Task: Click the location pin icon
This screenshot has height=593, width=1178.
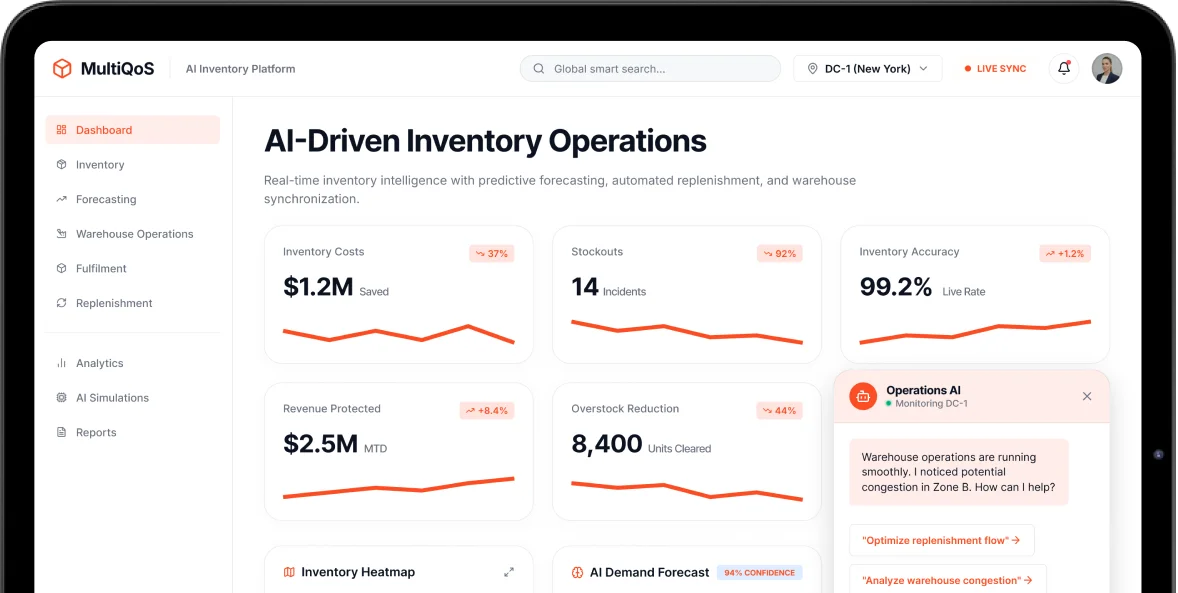Action: tap(812, 68)
